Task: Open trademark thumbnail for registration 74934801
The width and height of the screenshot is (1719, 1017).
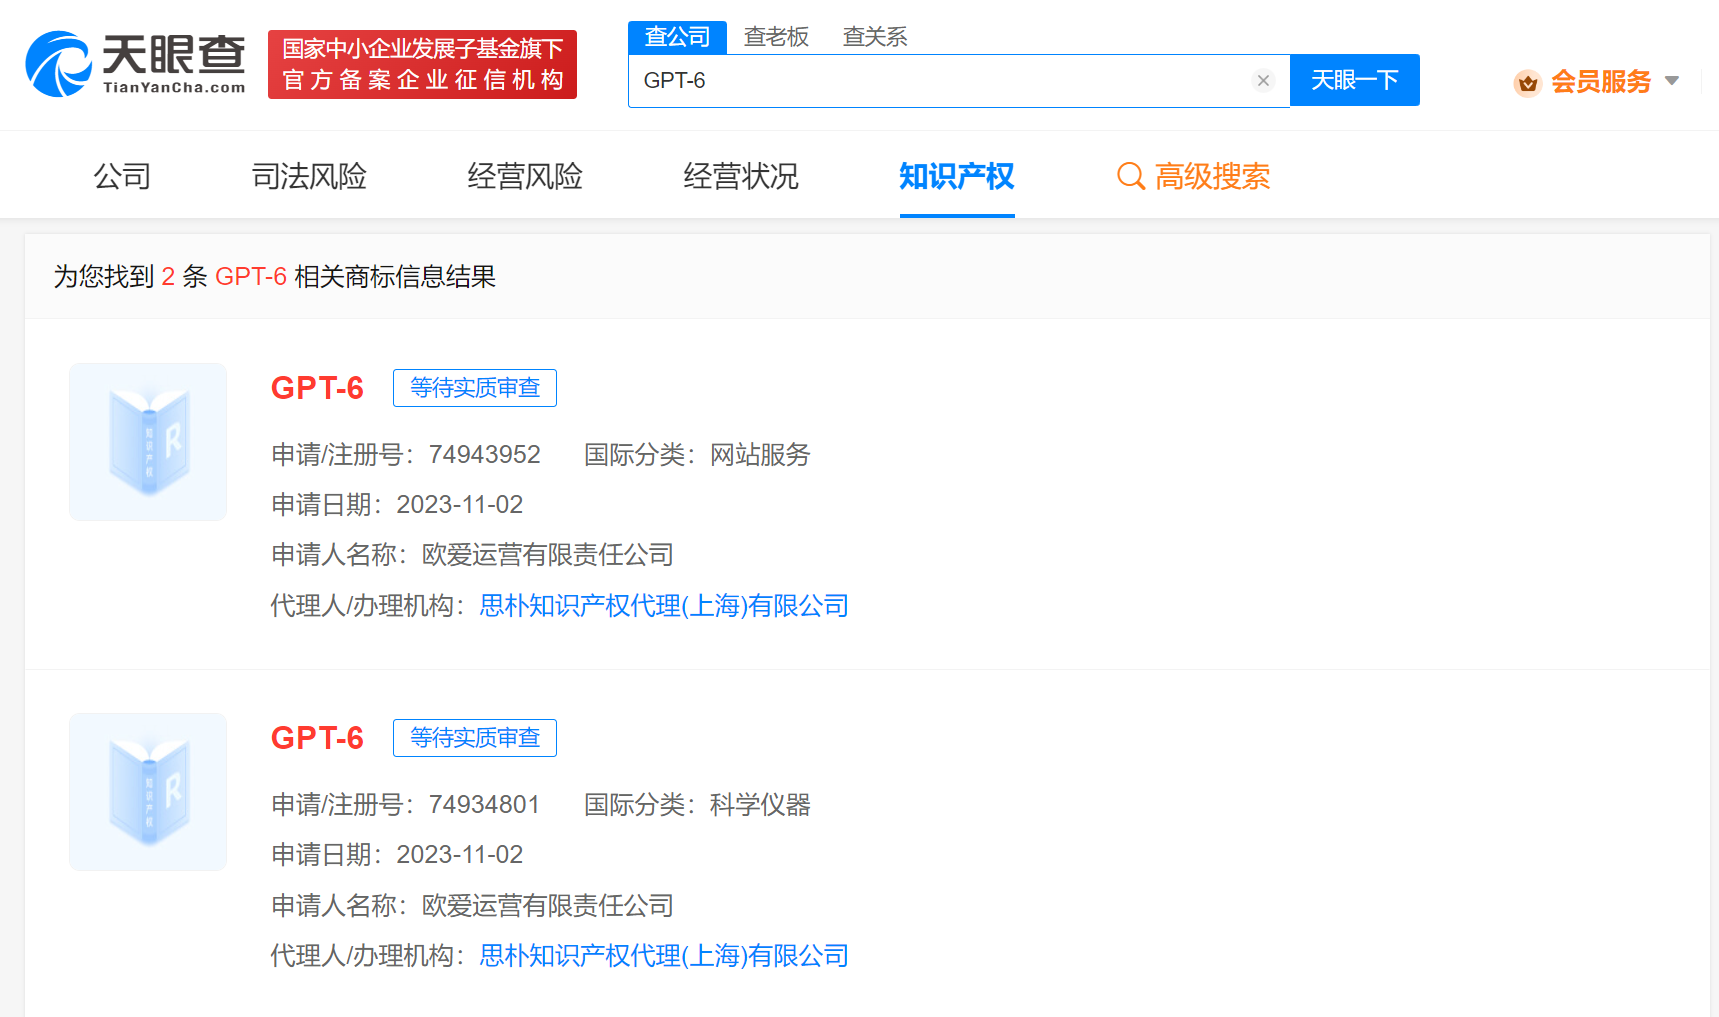Action: pyautogui.click(x=148, y=792)
